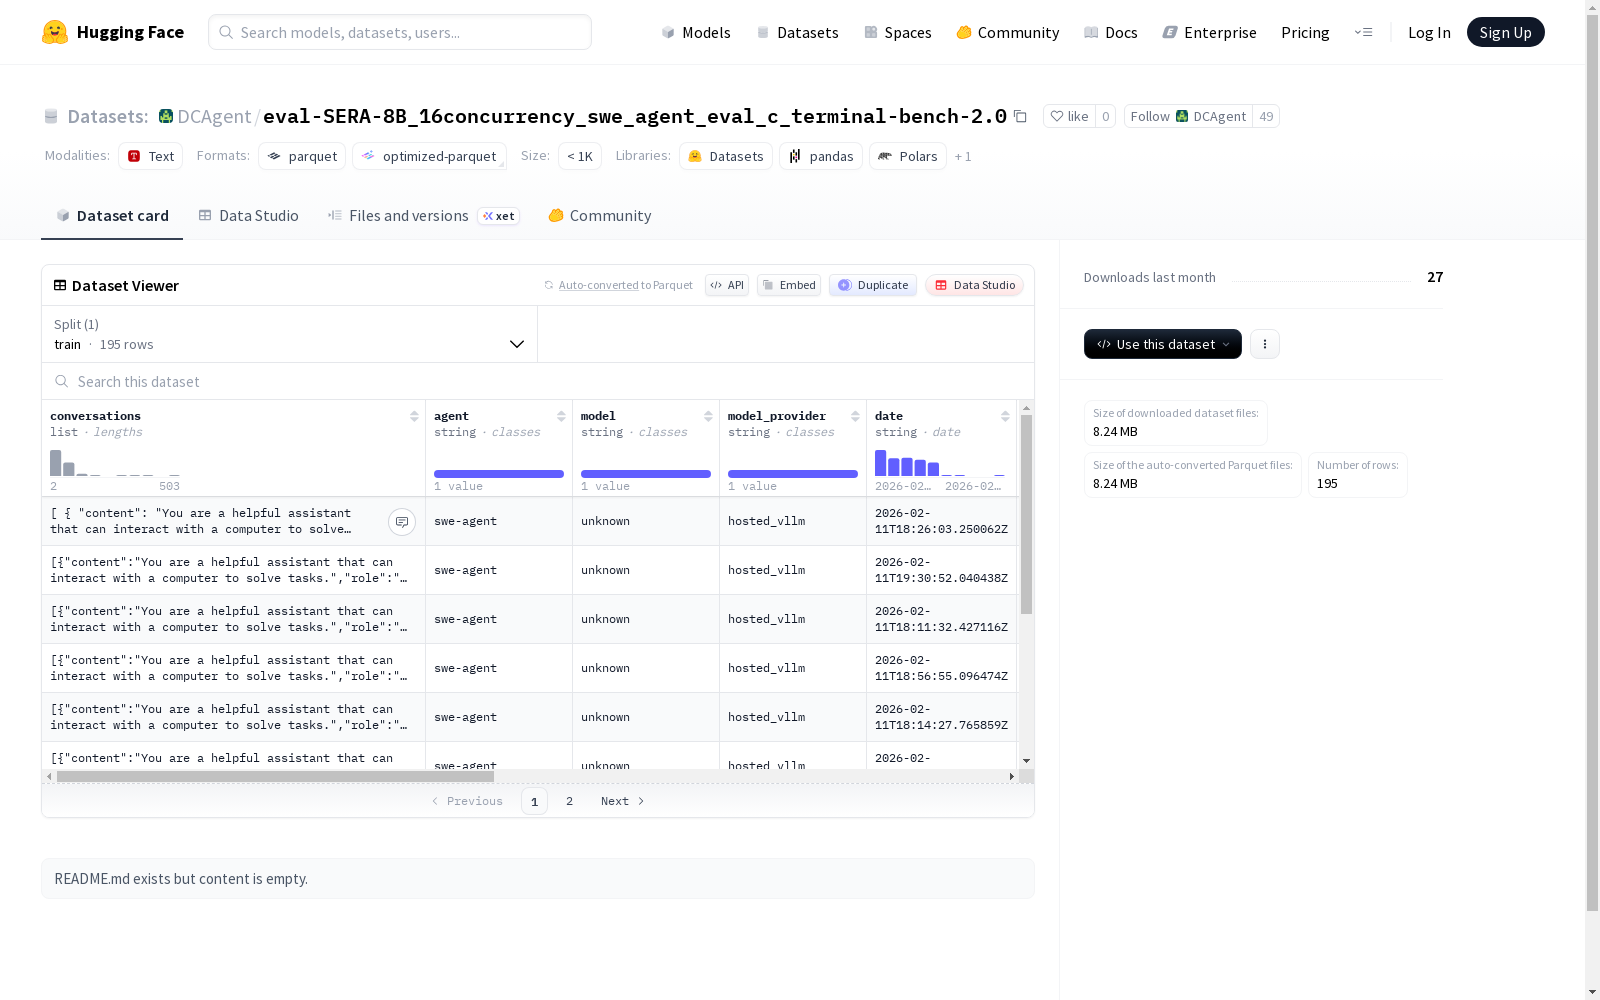Viewport: 1600px width, 1000px height.
Task: Click the like count 0
Action: (1105, 116)
